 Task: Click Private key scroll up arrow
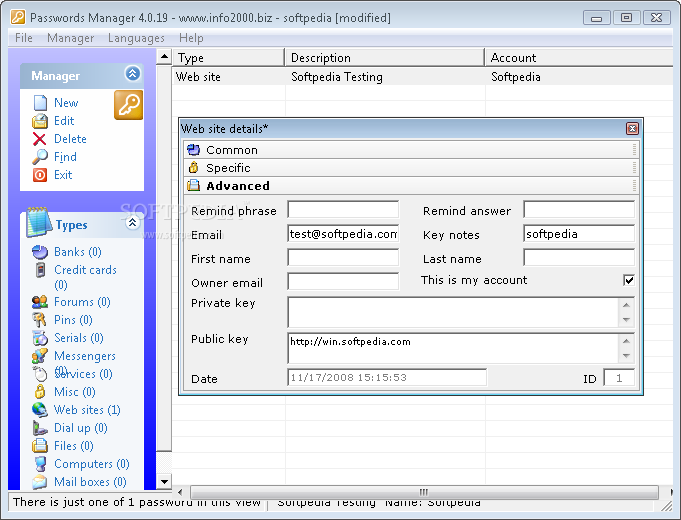click(x=626, y=305)
